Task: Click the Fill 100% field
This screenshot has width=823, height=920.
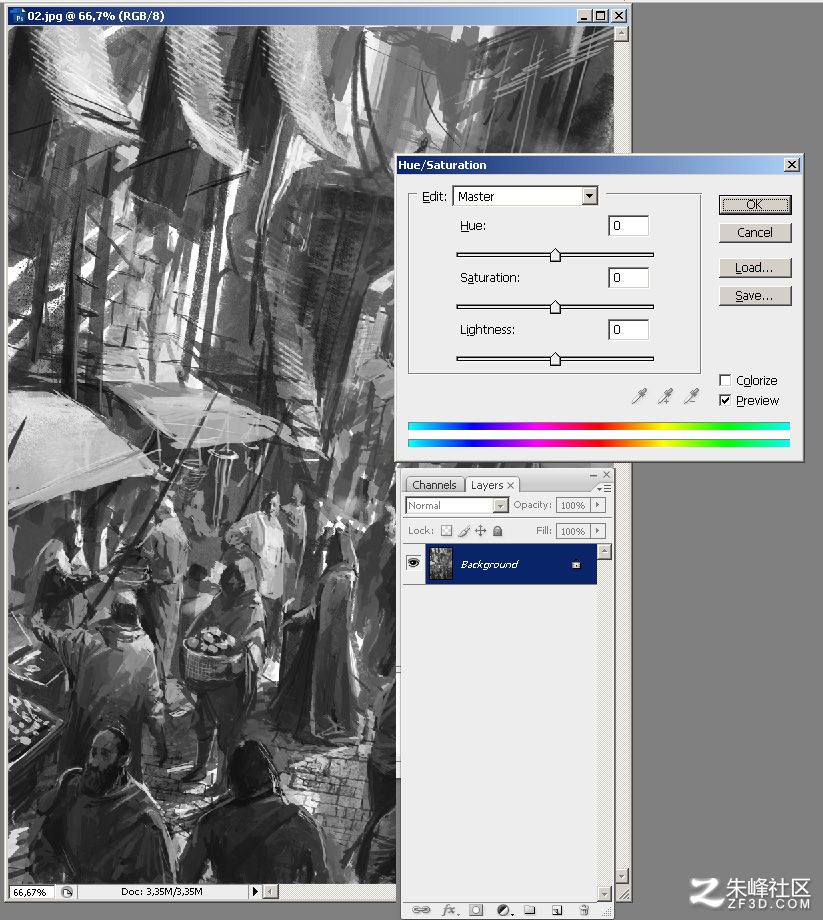Action: point(573,531)
